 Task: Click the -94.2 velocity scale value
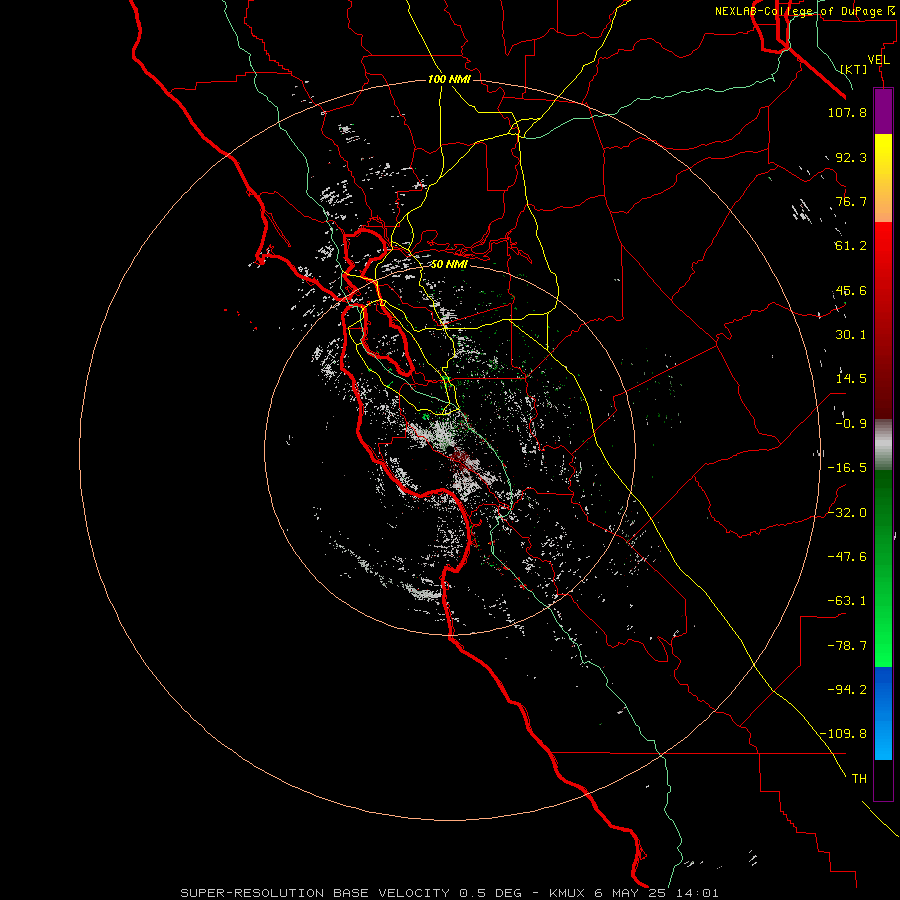pos(847,689)
